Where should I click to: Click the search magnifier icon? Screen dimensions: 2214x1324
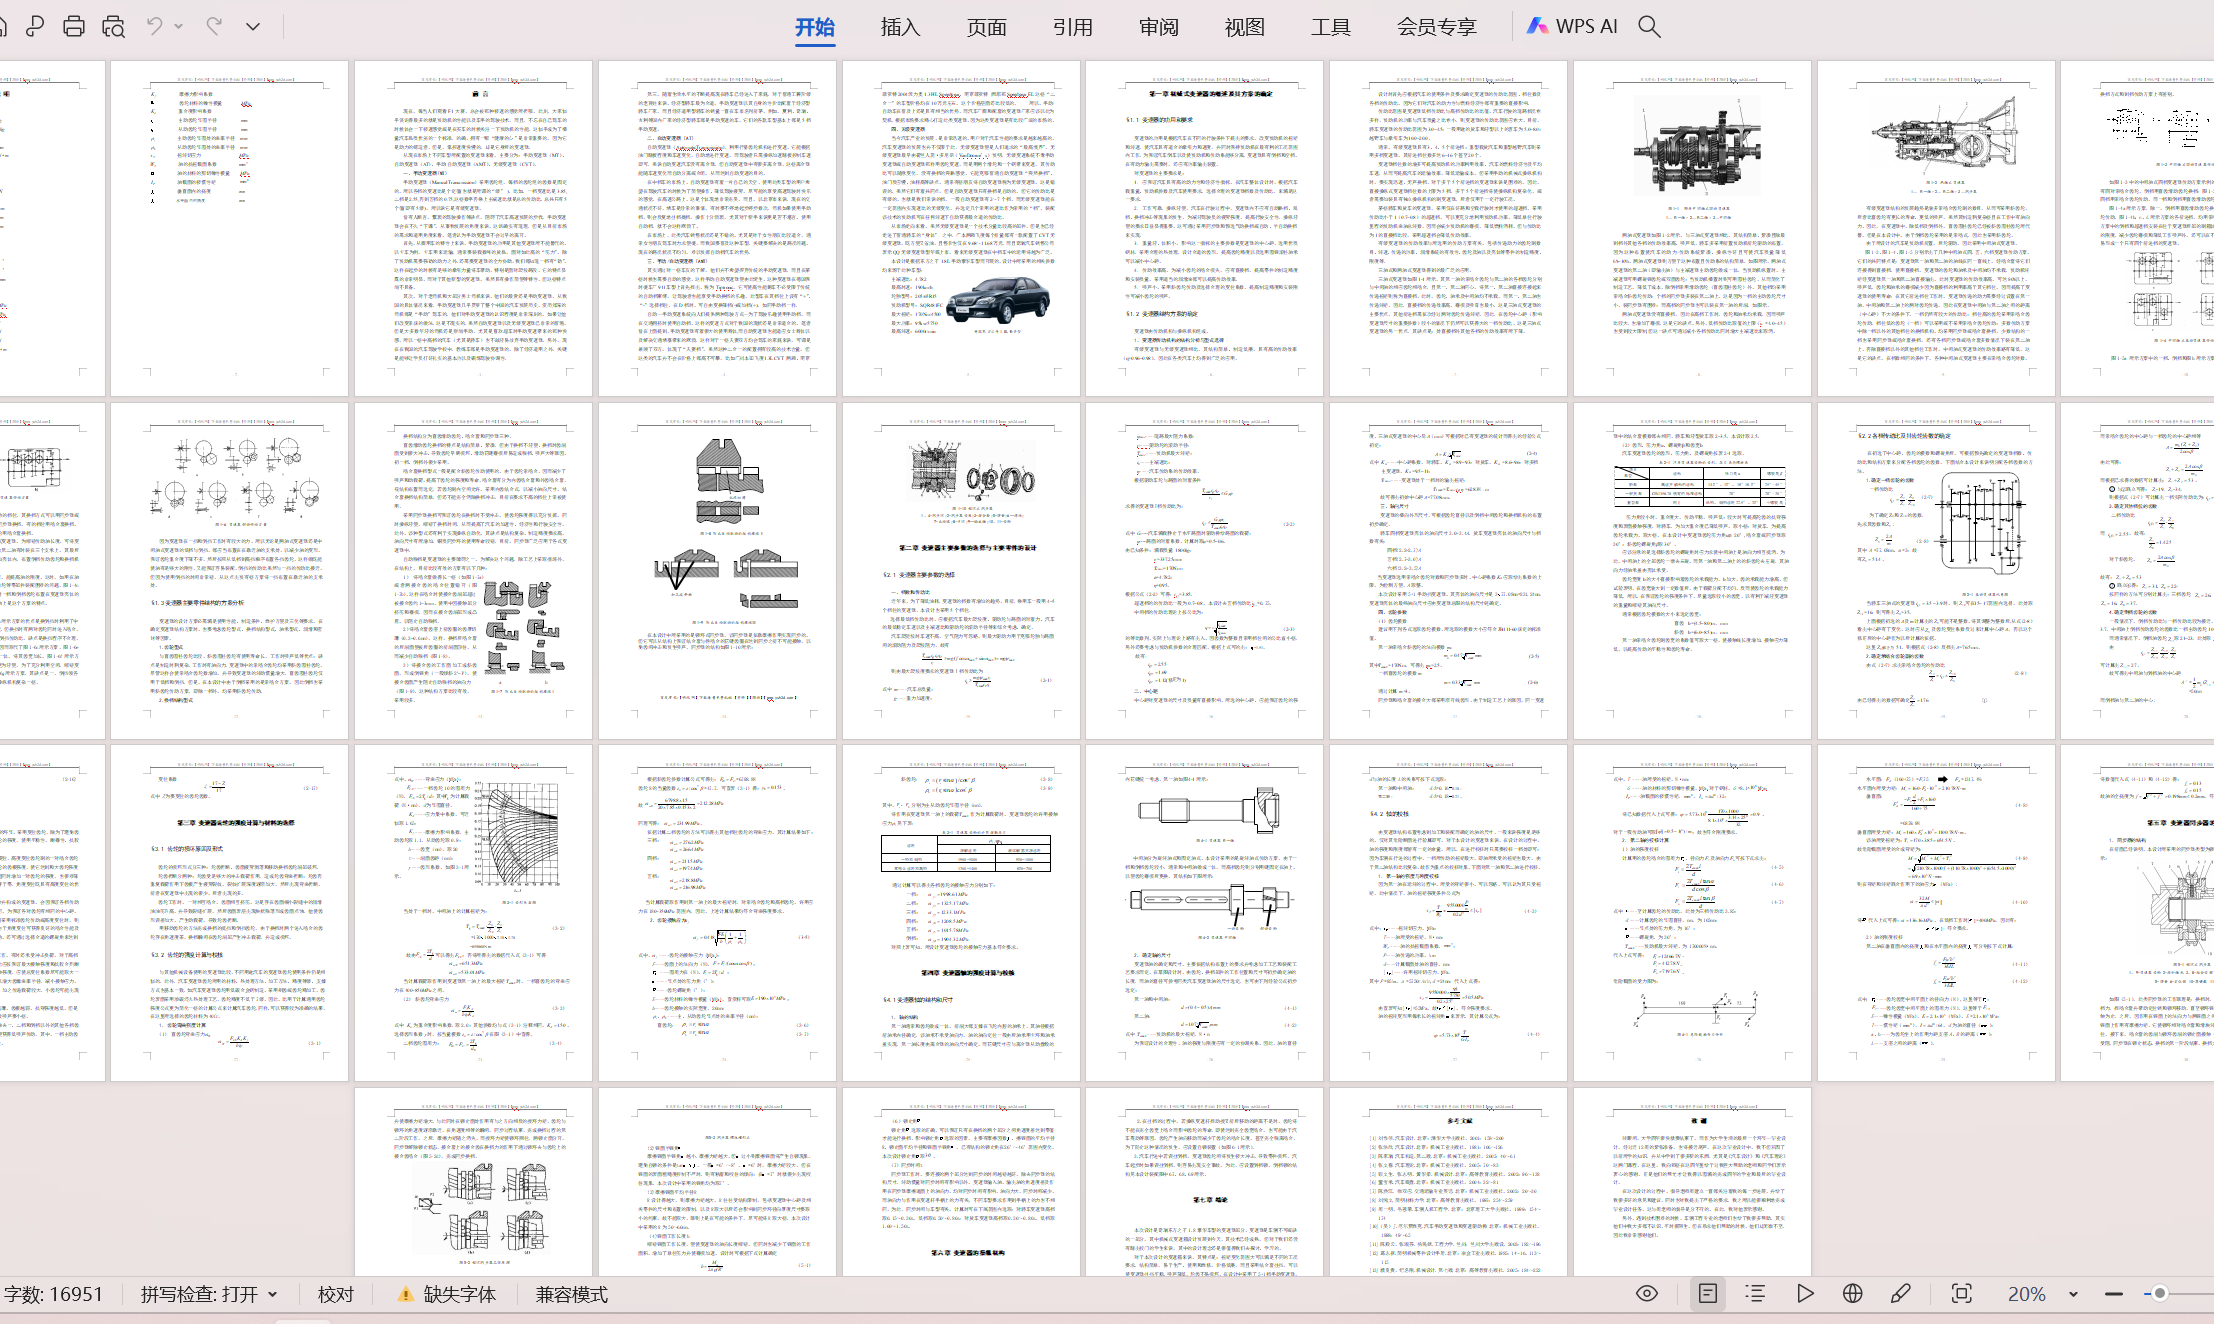click(x=1650, y=27)
